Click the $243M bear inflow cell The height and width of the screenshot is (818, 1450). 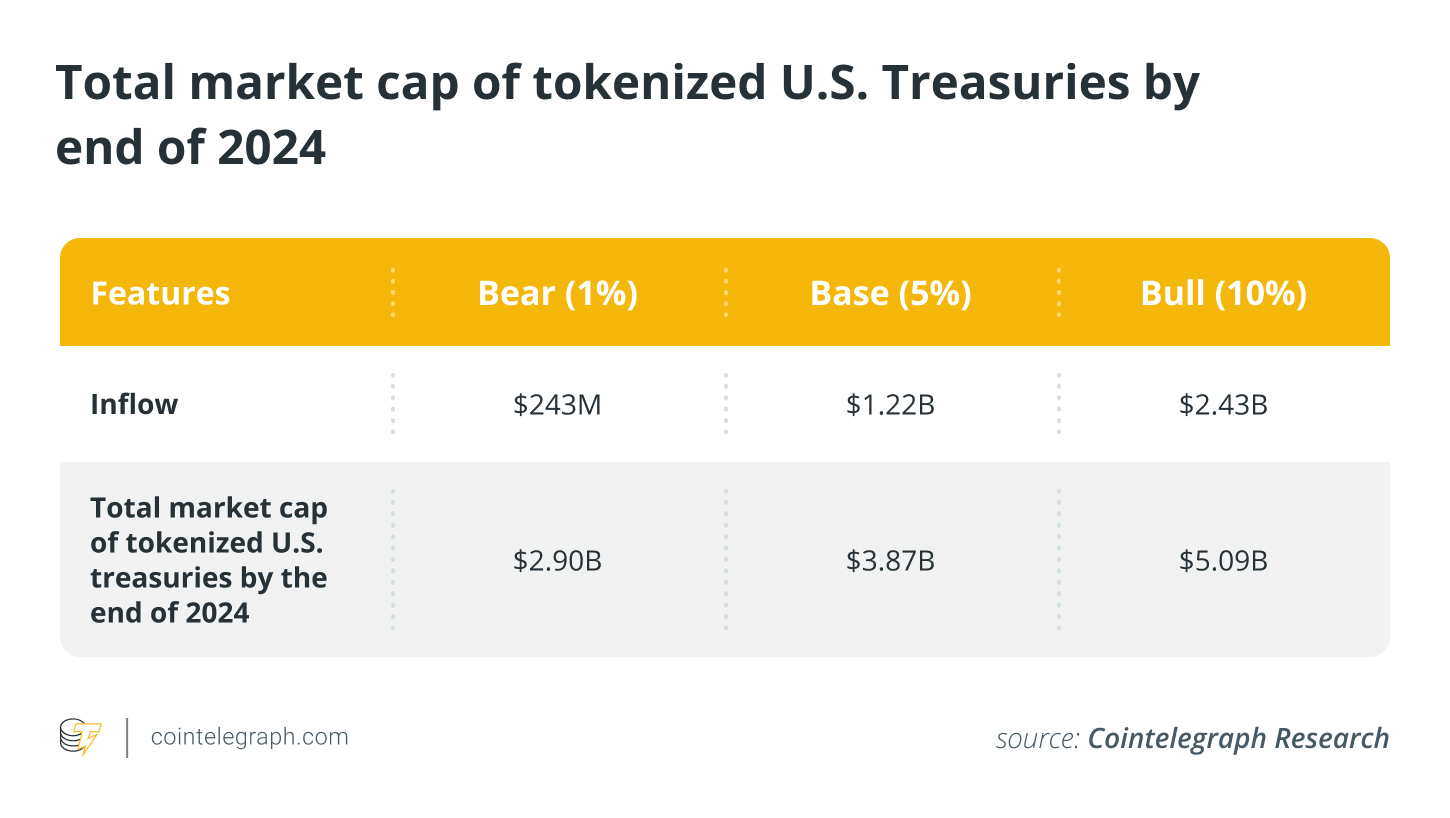558,404
